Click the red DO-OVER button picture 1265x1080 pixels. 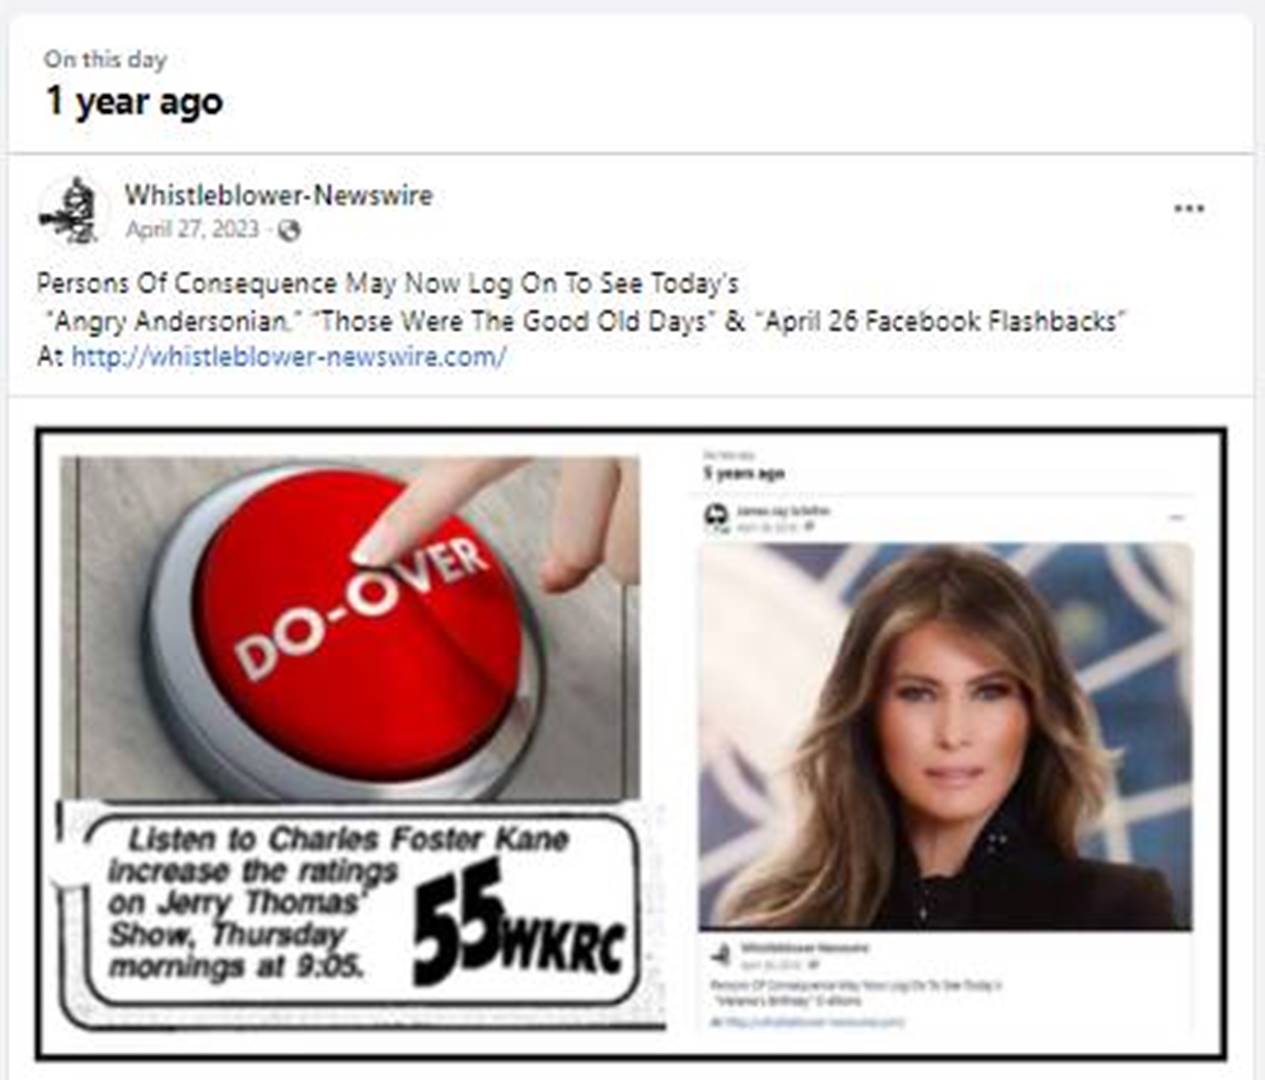(350, 627)
